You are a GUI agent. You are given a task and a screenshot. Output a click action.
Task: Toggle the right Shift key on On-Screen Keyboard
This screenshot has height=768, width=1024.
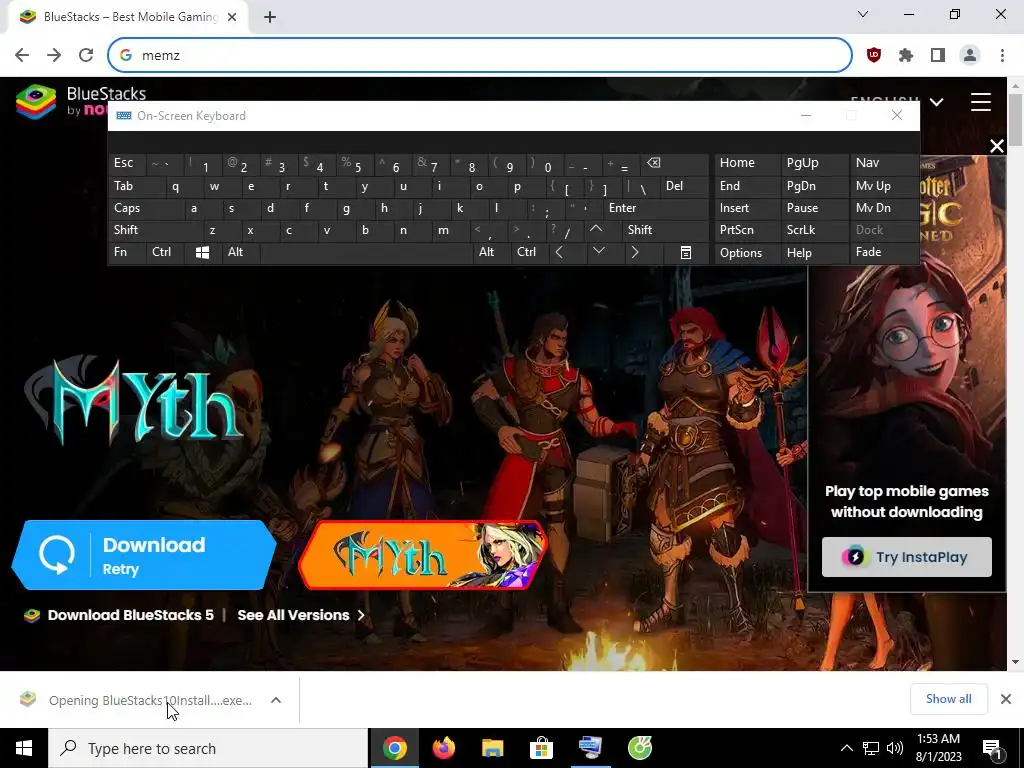coord(665,230)
